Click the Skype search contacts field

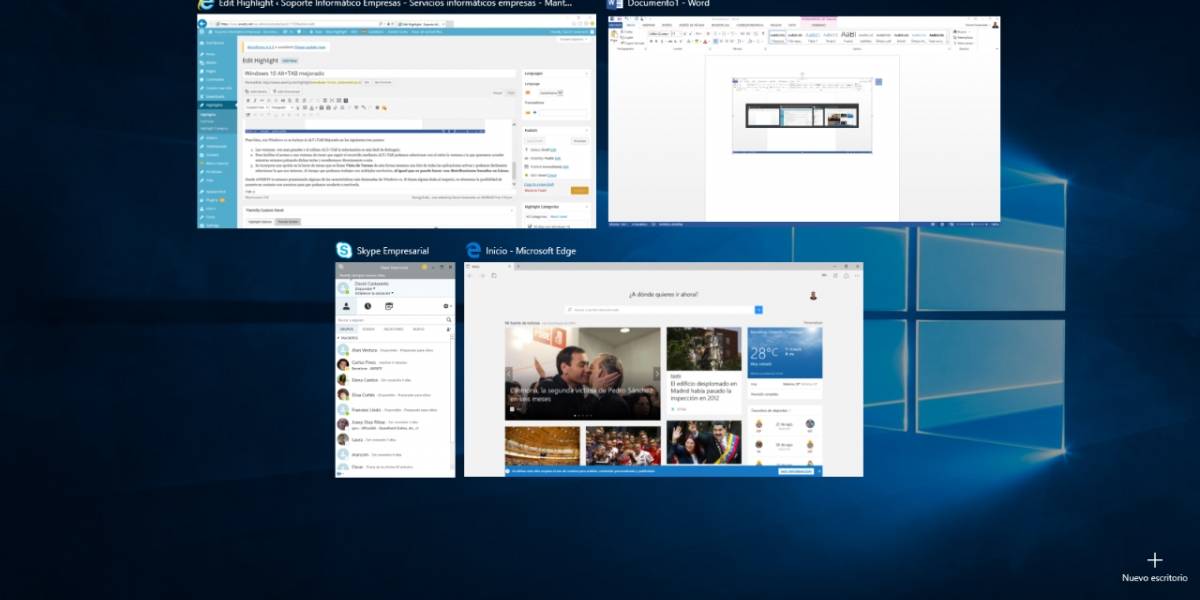pyautogui.click(x=390, y=319)
